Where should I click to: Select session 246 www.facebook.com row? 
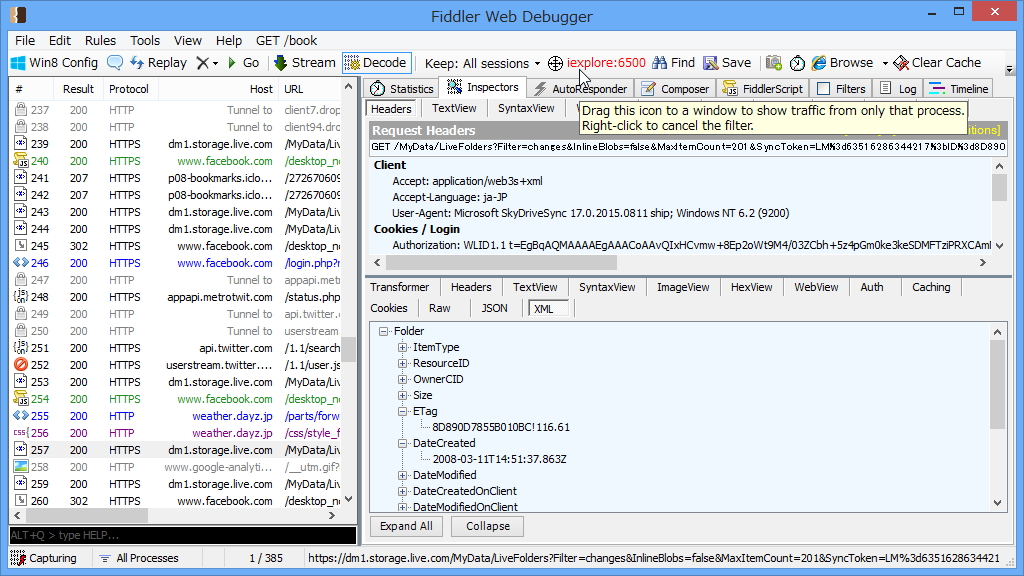(176, 263)
